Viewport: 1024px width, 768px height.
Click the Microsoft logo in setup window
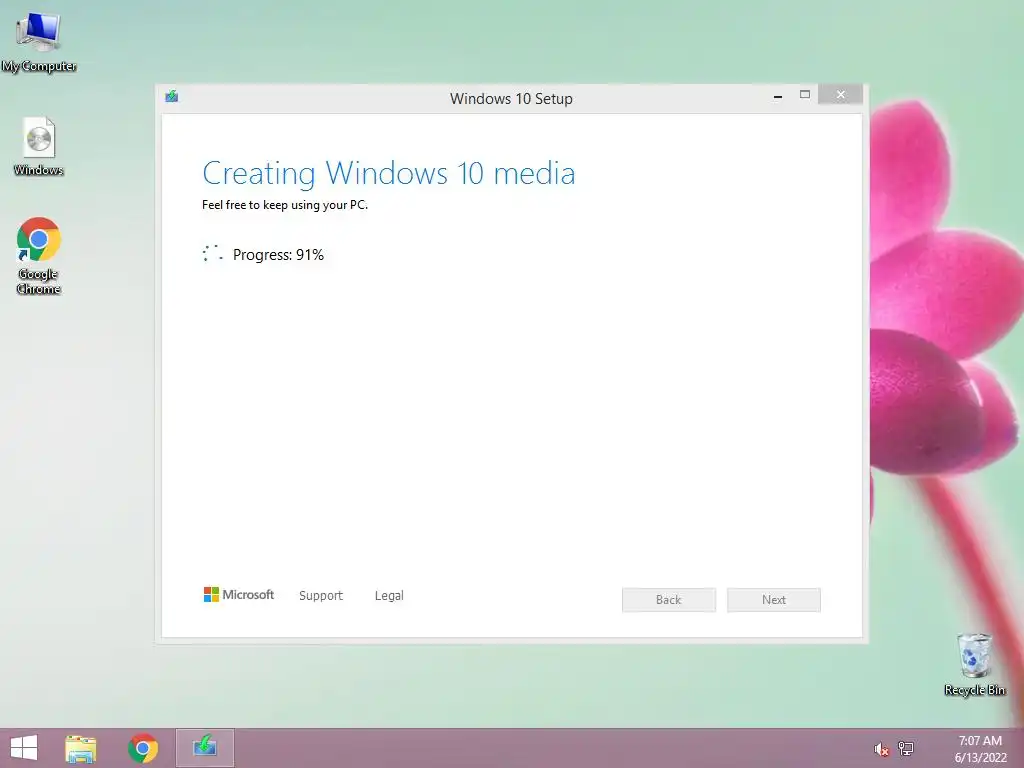coord(239,594)
